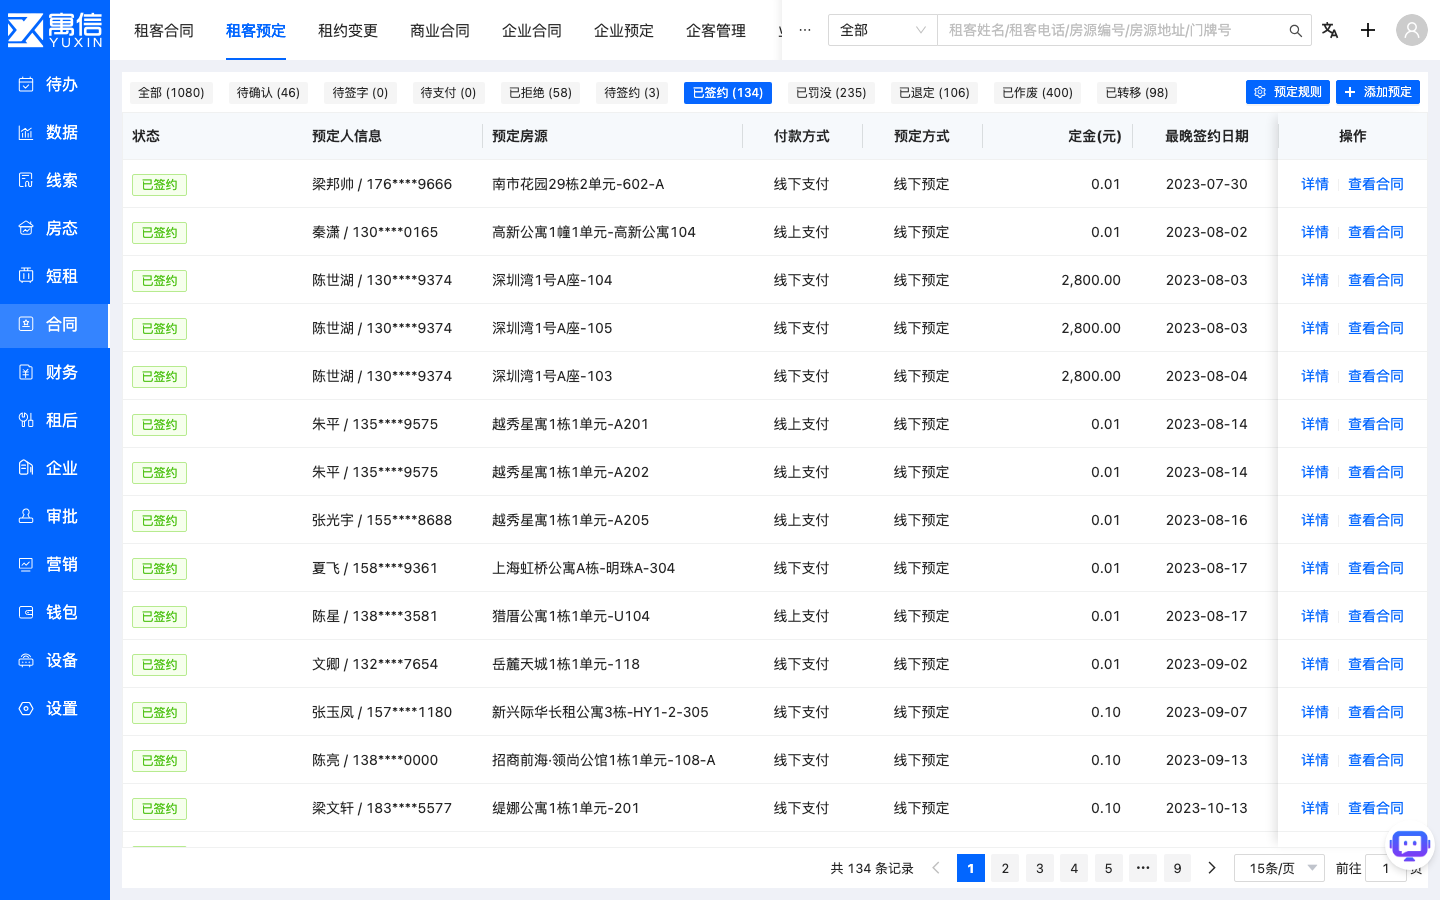
Task: Go to page 2
Action: 1005,868
